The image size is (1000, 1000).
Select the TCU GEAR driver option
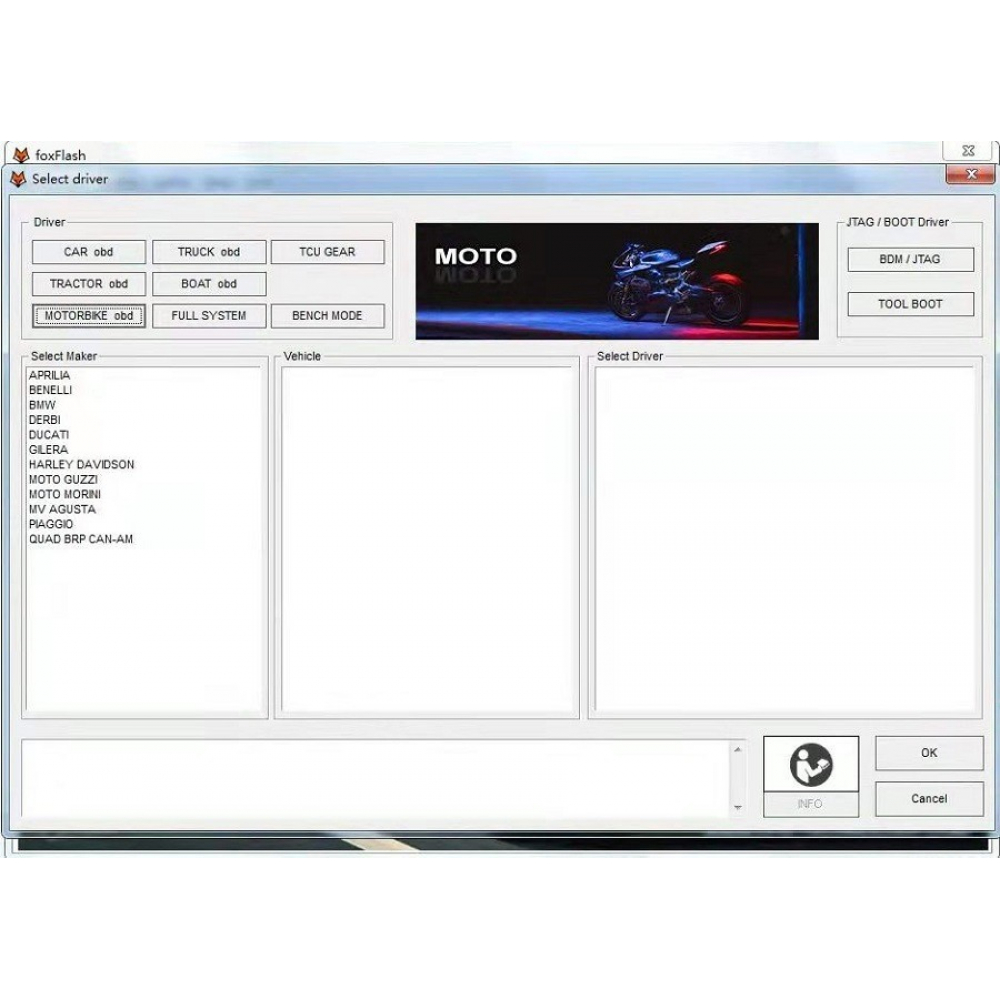[327, 252]
